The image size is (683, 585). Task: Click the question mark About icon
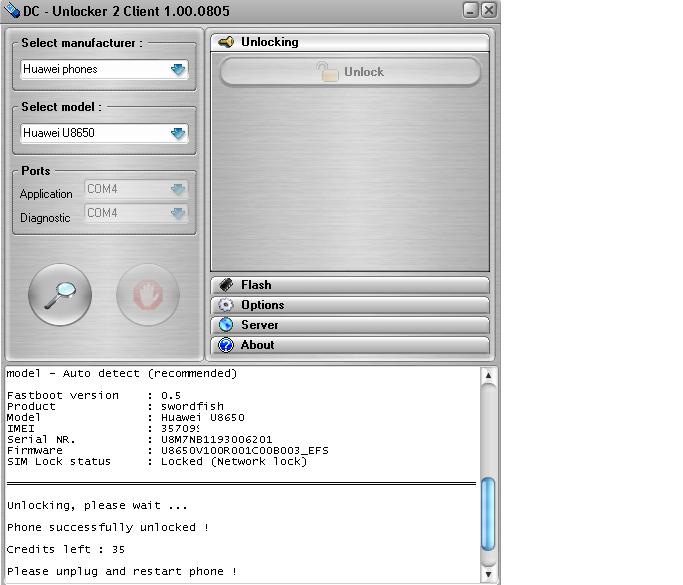(x=226, y=345)
